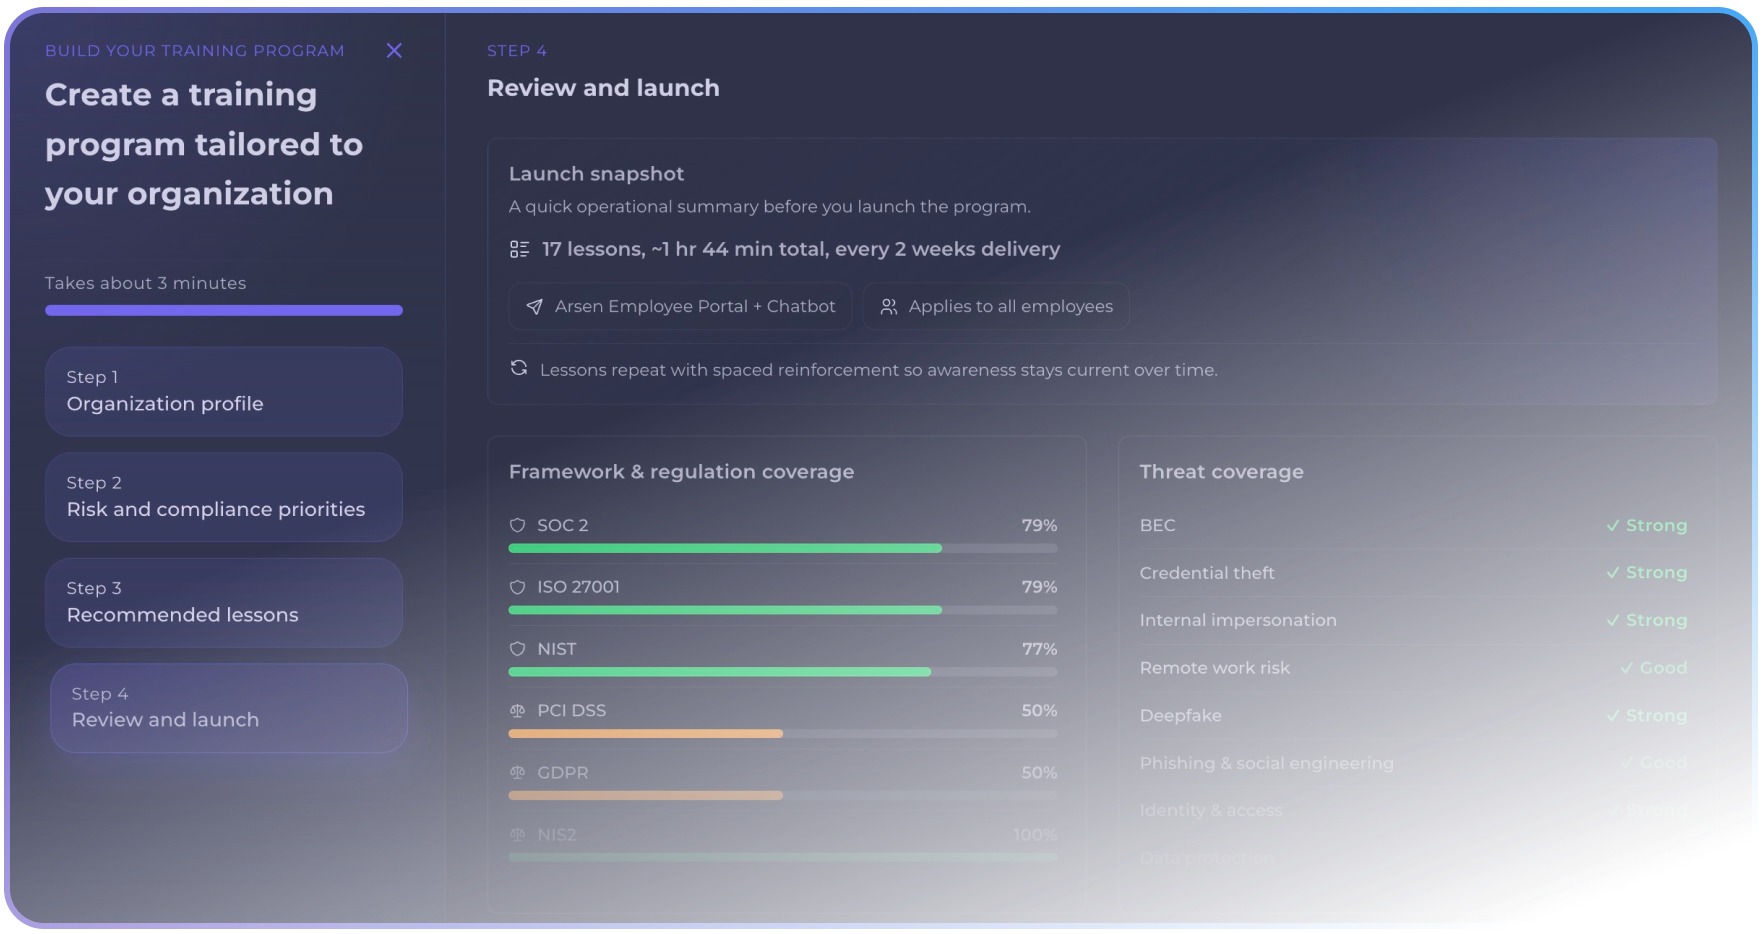Click the checkmark next to Remote work risk Good
The image size is (1762, 934).
[x=1626, y=668]
